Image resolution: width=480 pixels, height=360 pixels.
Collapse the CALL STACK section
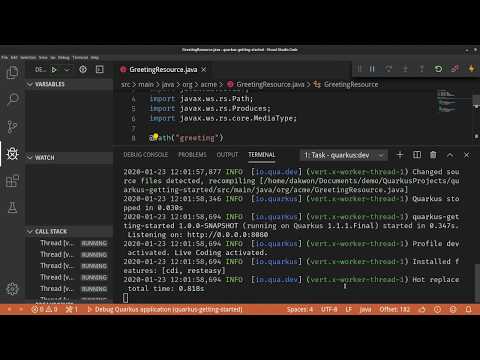[69, 231]
